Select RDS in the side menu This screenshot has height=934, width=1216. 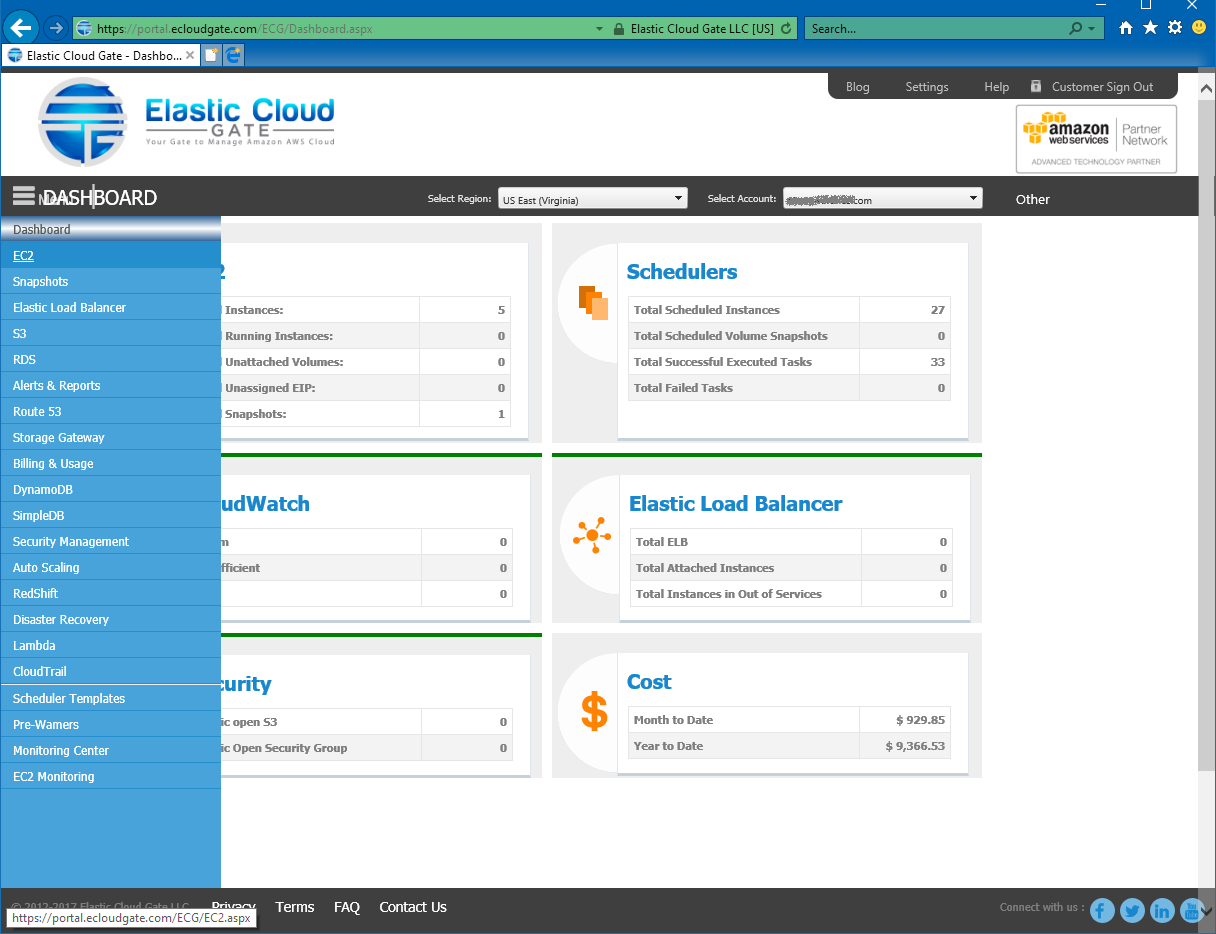[110, 359]
